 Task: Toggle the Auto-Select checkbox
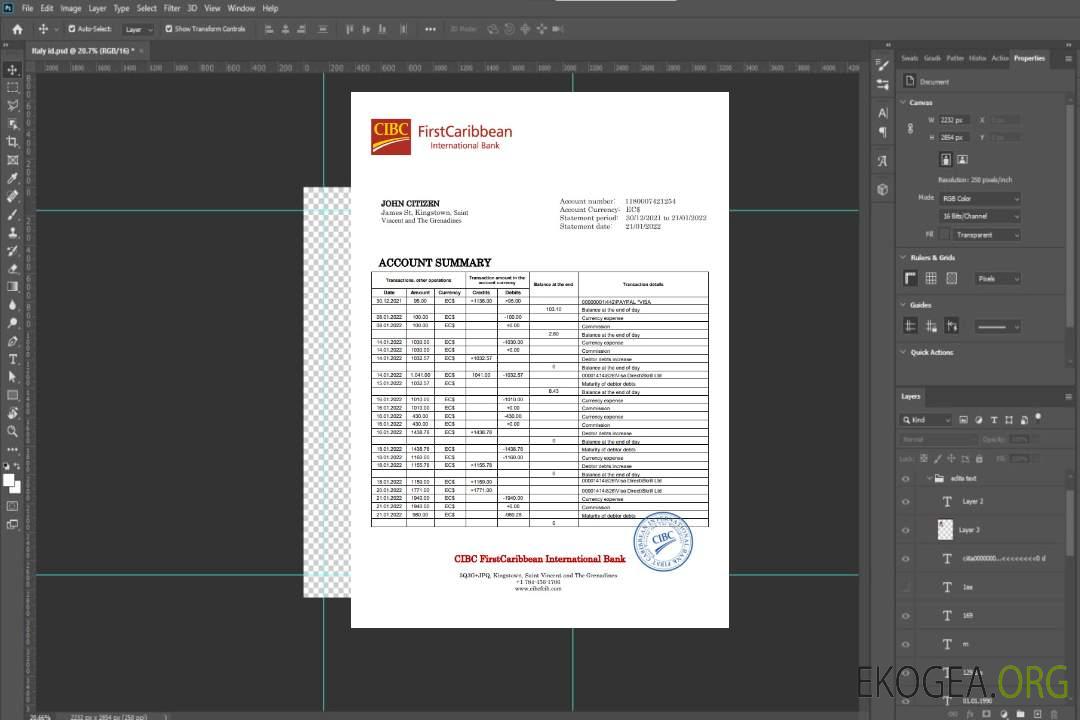[71, 29]
